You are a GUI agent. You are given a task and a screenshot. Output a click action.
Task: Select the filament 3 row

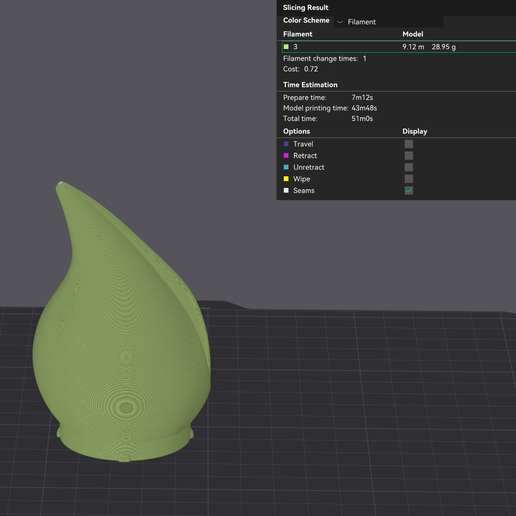click(399, 47)
